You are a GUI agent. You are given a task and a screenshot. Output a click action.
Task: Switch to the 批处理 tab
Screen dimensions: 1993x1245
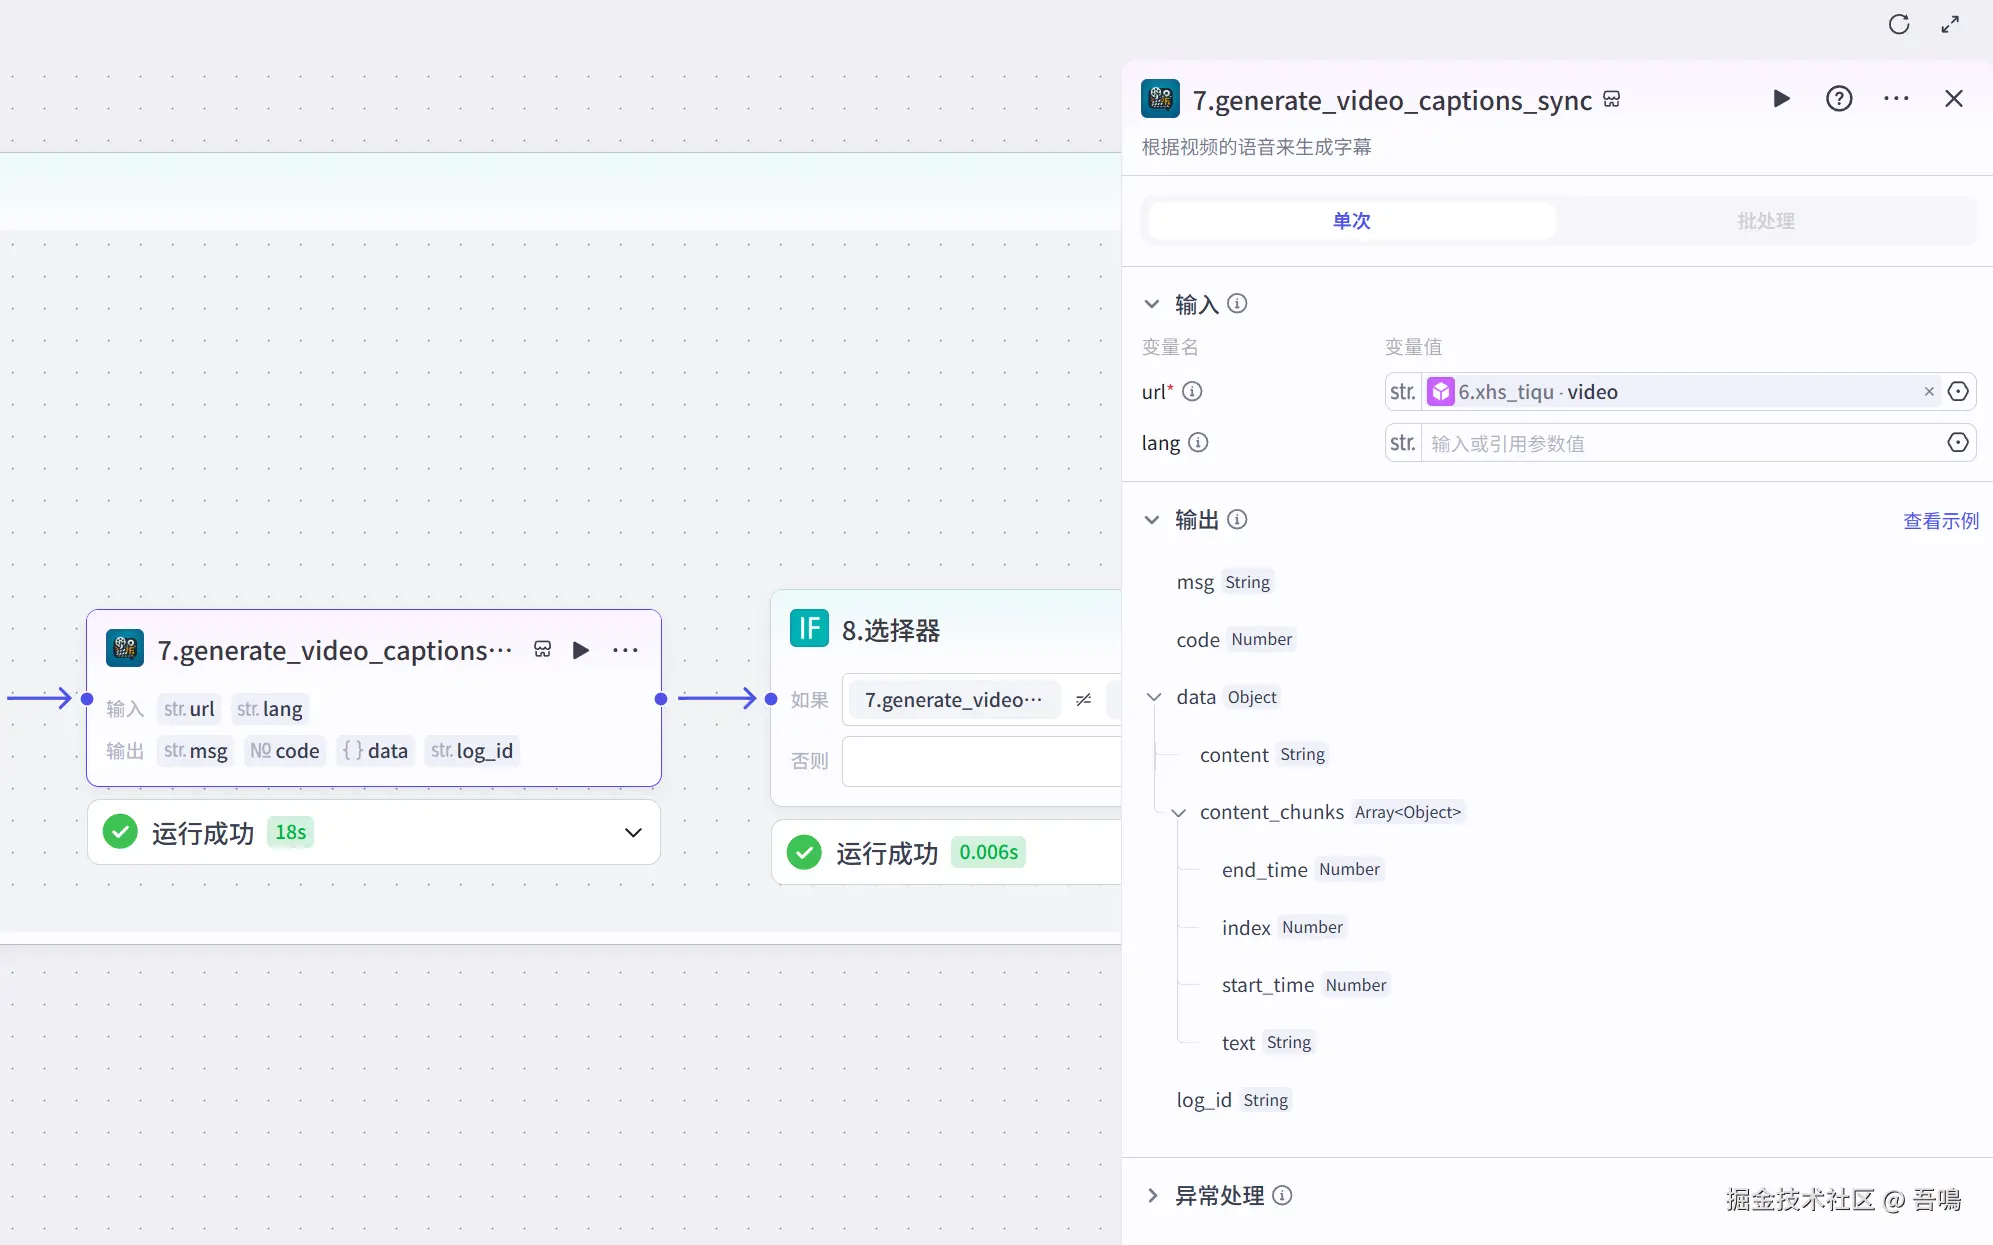point(1765,221)
